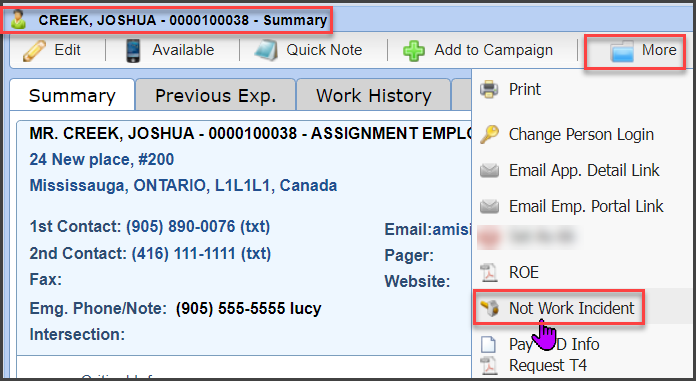Screen dimensions: 696x381
Task: Select the Summary tab
Action: [72, 95]
